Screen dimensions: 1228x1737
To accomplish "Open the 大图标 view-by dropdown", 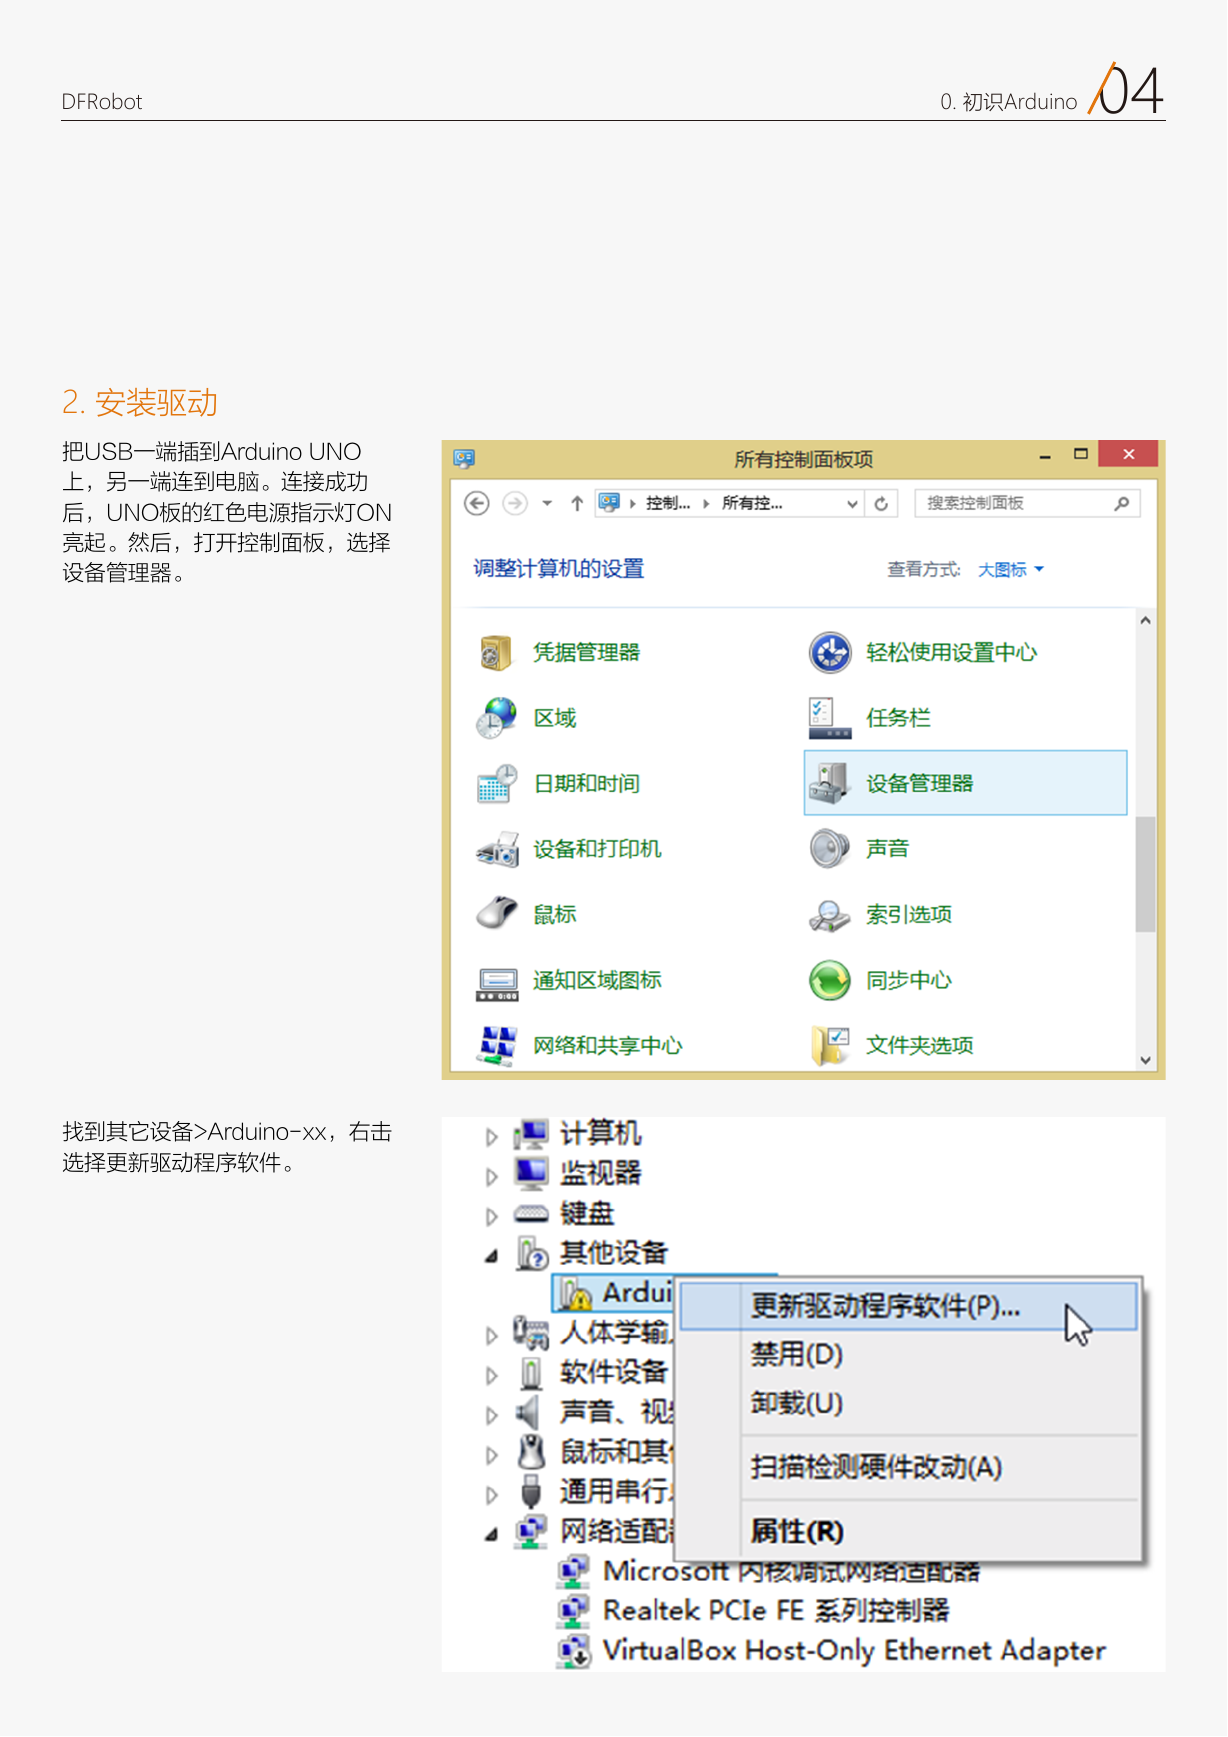I will point(1011,570).
